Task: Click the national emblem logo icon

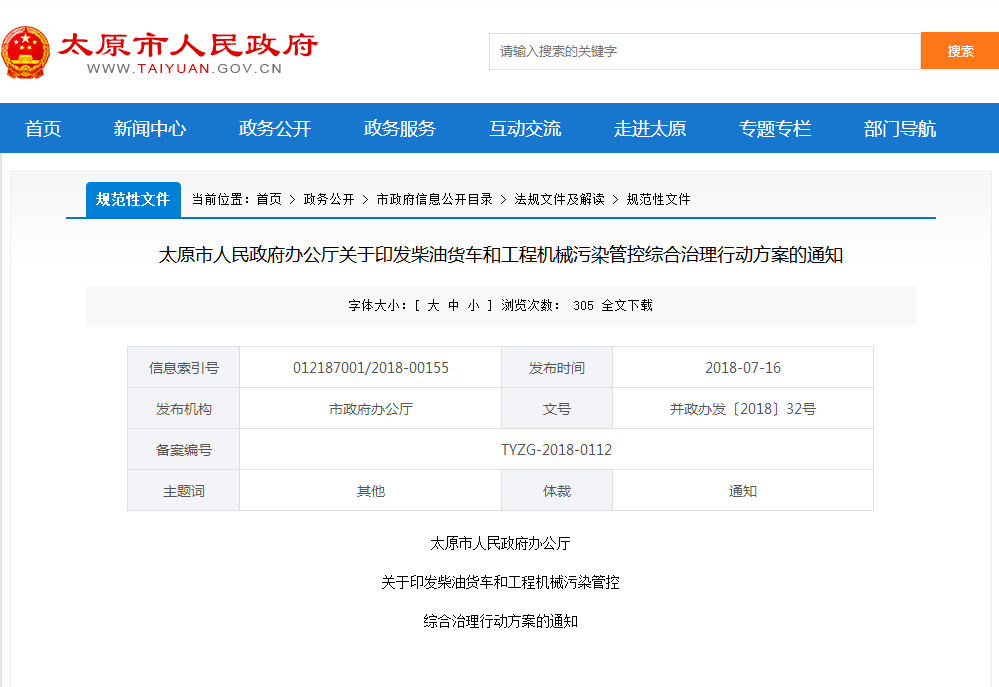Action: pyautogui.click(x=25, y=52)
